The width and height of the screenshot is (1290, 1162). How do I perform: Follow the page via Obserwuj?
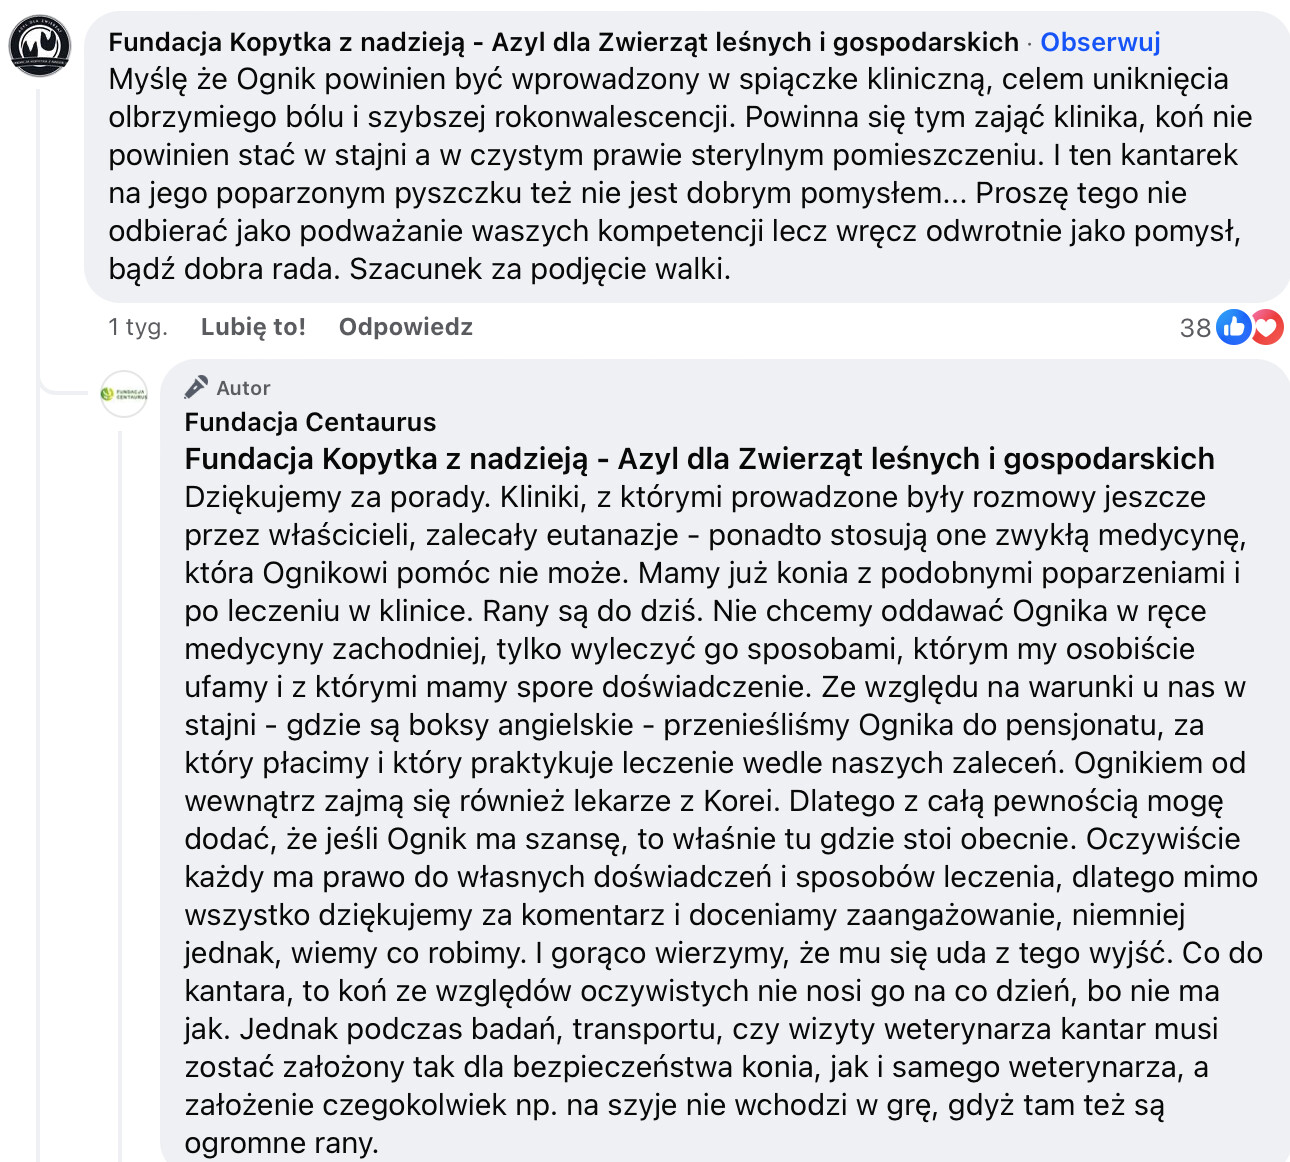(1100, 42)
